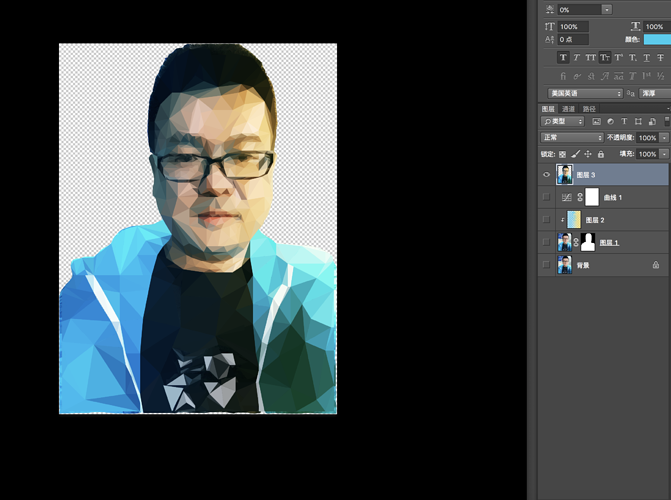Click the Curves adjustment icon on 曲线 1
Viewport: 671px width, 500px height.
point(567,197)
